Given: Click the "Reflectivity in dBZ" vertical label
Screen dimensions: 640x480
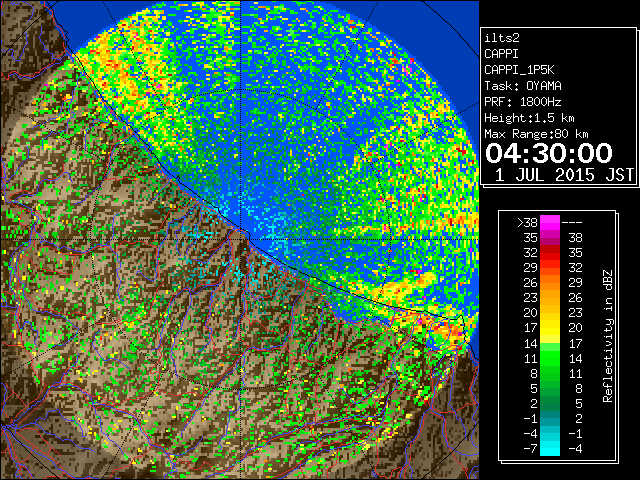Looking at the screenshot, I should [607, 336].
